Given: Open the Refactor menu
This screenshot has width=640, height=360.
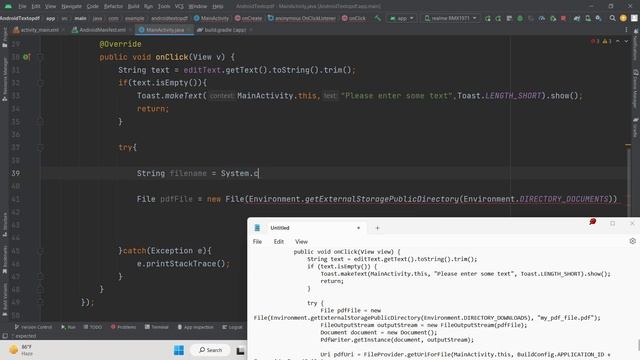Looking at the screenshot, I should point(113,6).
